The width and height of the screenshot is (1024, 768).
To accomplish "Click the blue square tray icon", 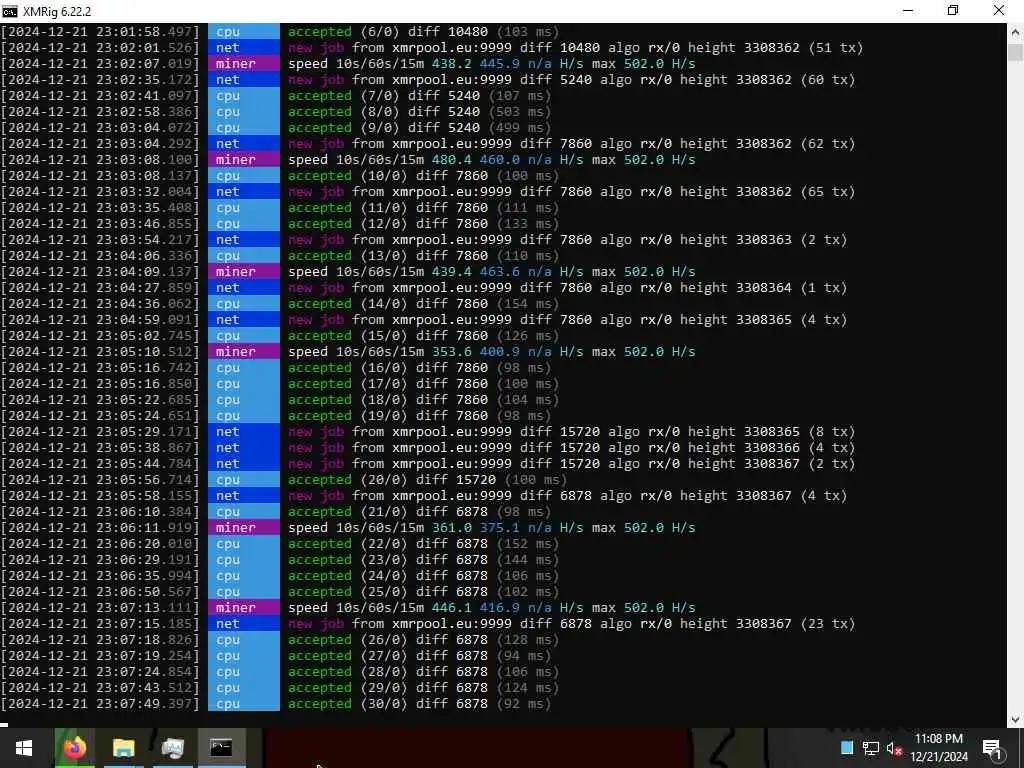I will [847, 748].
